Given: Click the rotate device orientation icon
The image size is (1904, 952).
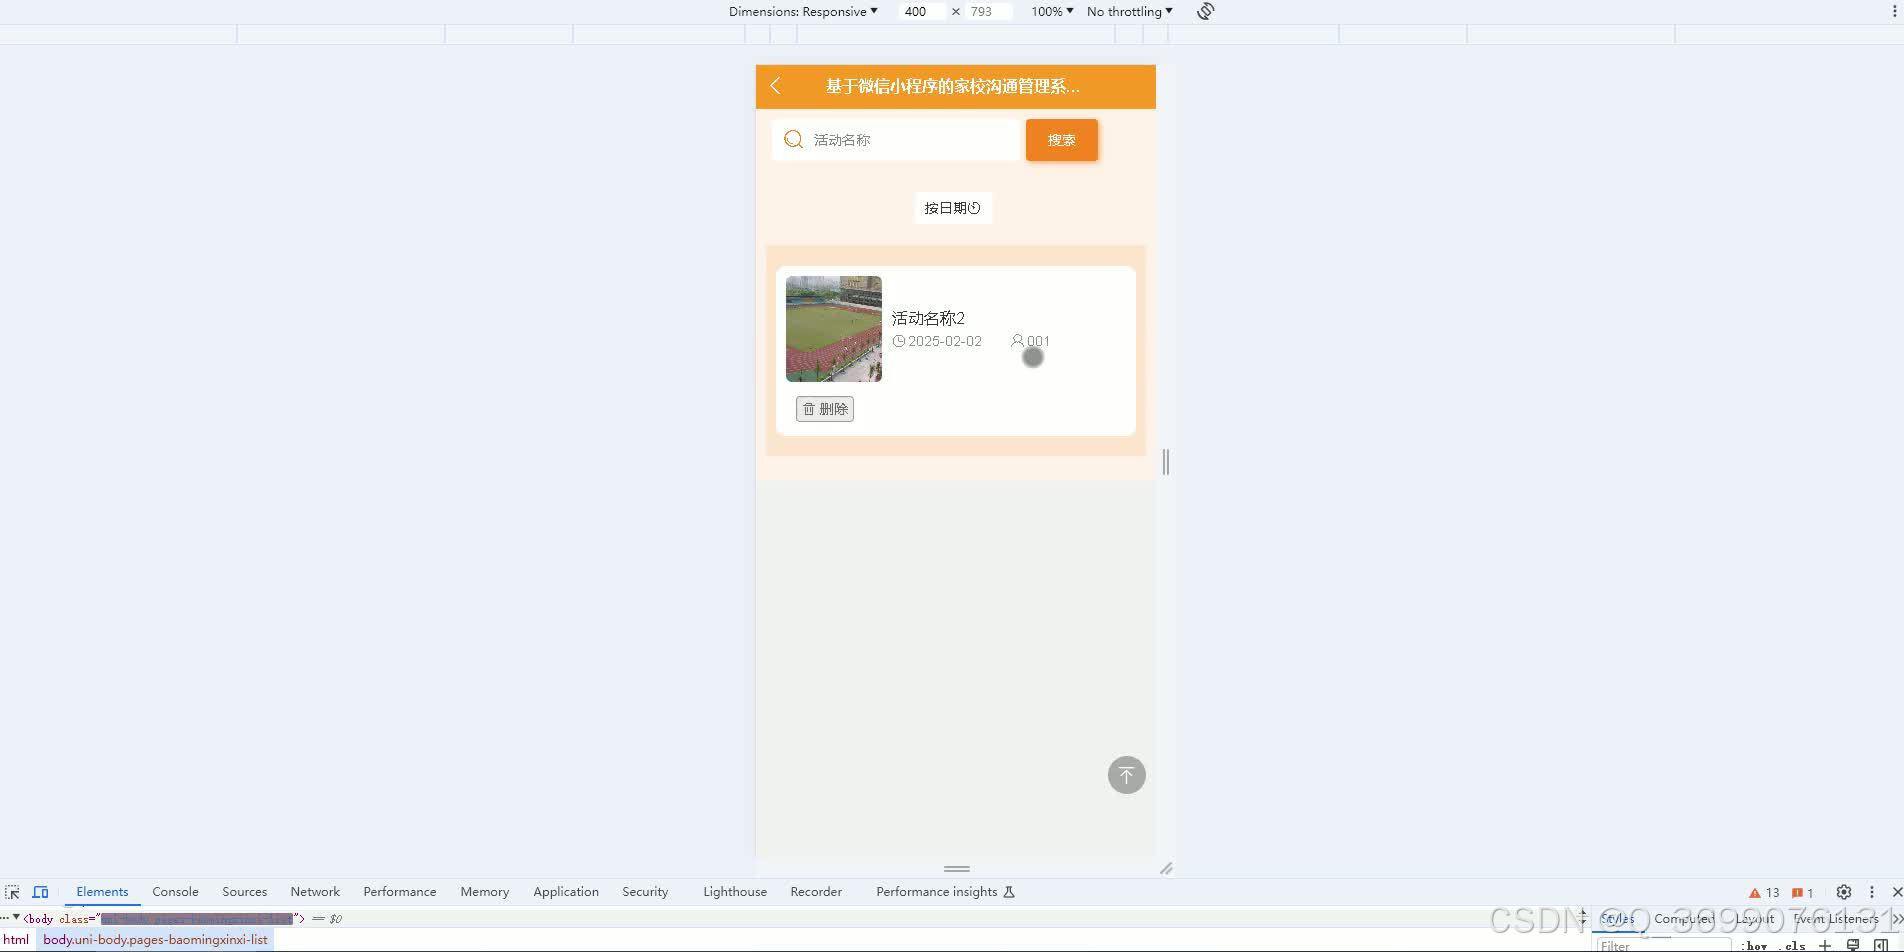Looking at the screenshot, I should point(1204,11).
